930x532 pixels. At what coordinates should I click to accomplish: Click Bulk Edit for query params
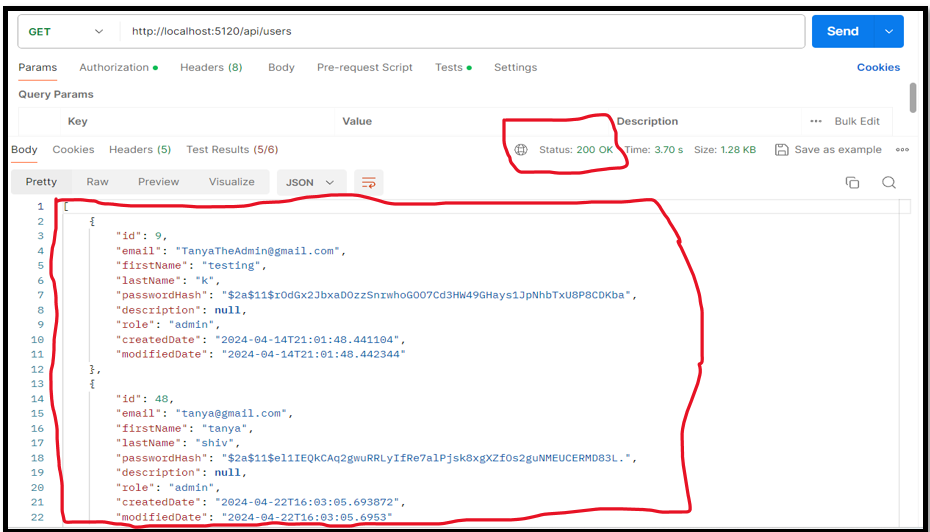(857, 121)
